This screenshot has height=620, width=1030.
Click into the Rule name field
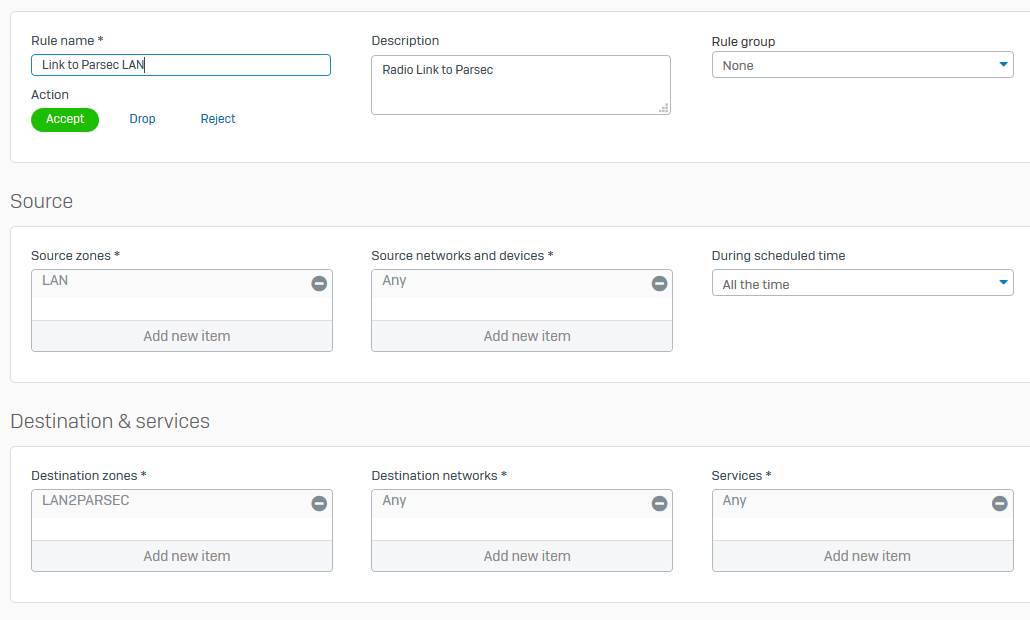tap(180, 65)
